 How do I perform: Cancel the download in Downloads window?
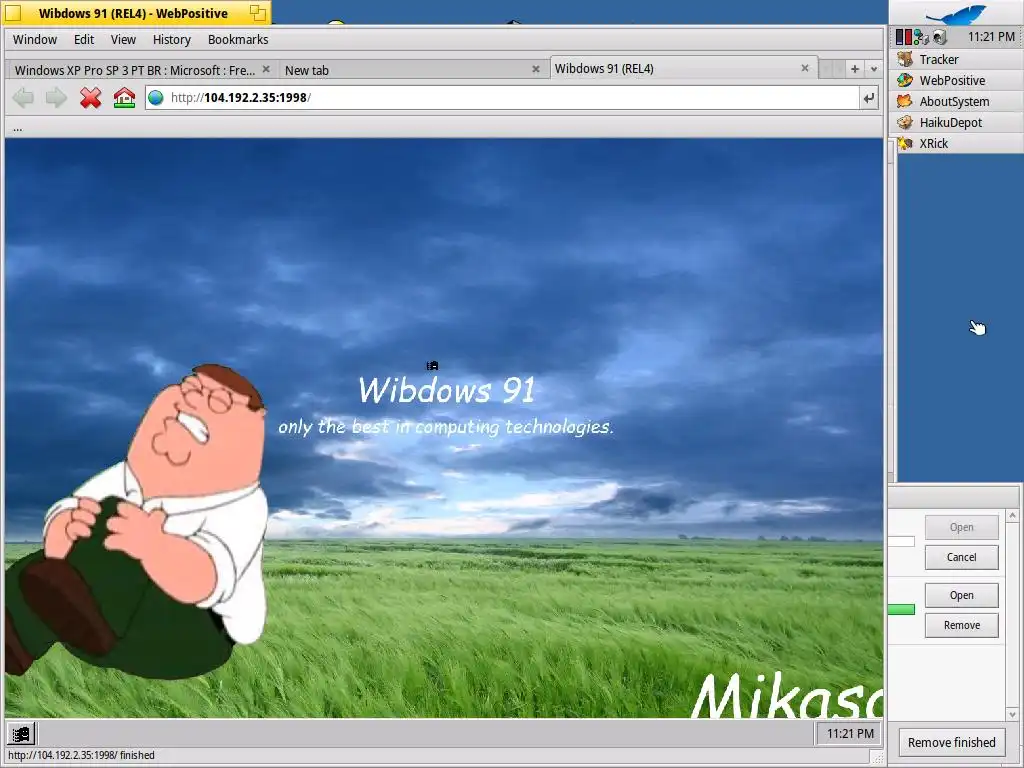pos(961,557)
